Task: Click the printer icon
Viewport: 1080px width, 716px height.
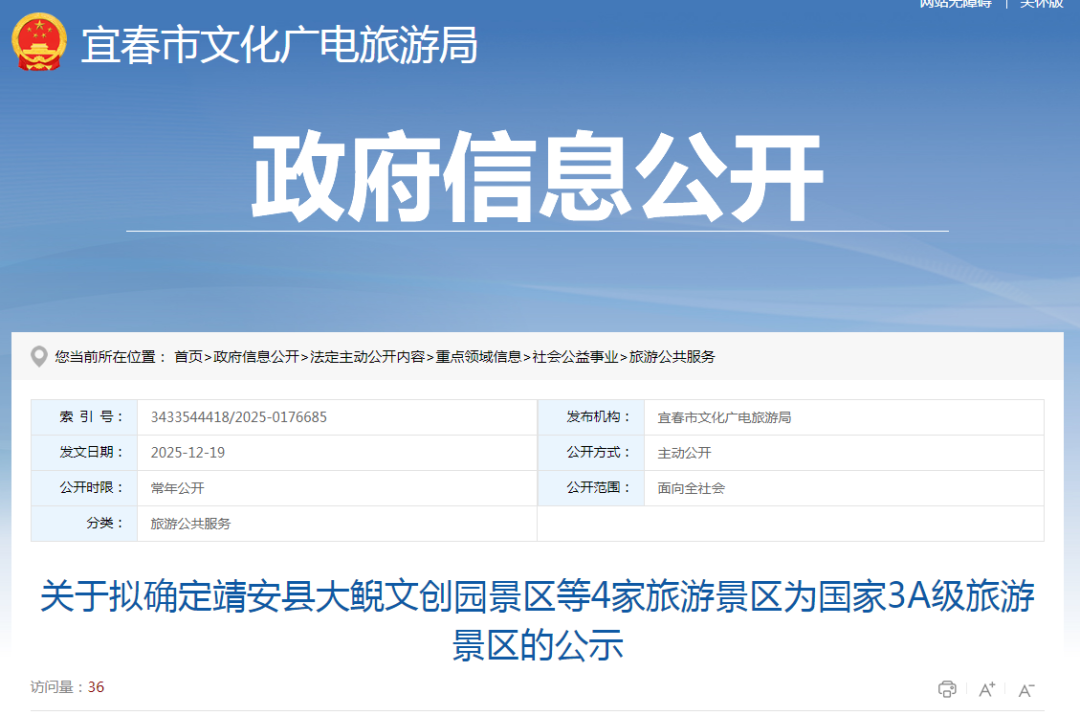Action: (946, 689)
